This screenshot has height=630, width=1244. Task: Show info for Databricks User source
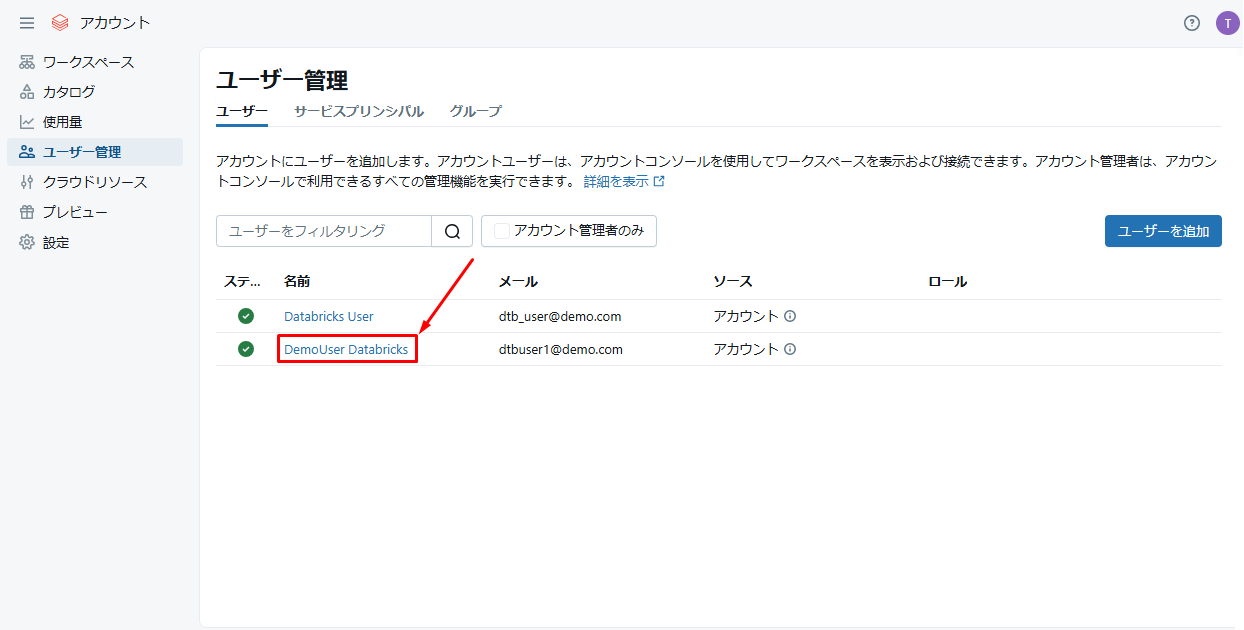click(x=790, y=316)
